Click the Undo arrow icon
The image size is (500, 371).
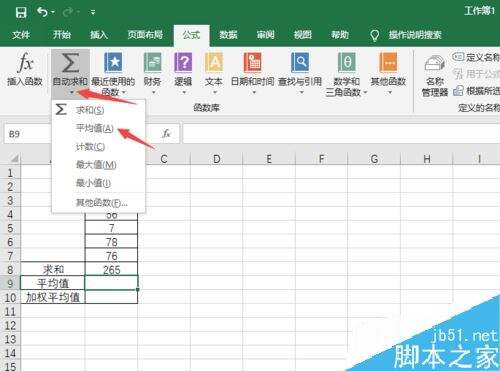pyautogui.click(x=42, y=12)
